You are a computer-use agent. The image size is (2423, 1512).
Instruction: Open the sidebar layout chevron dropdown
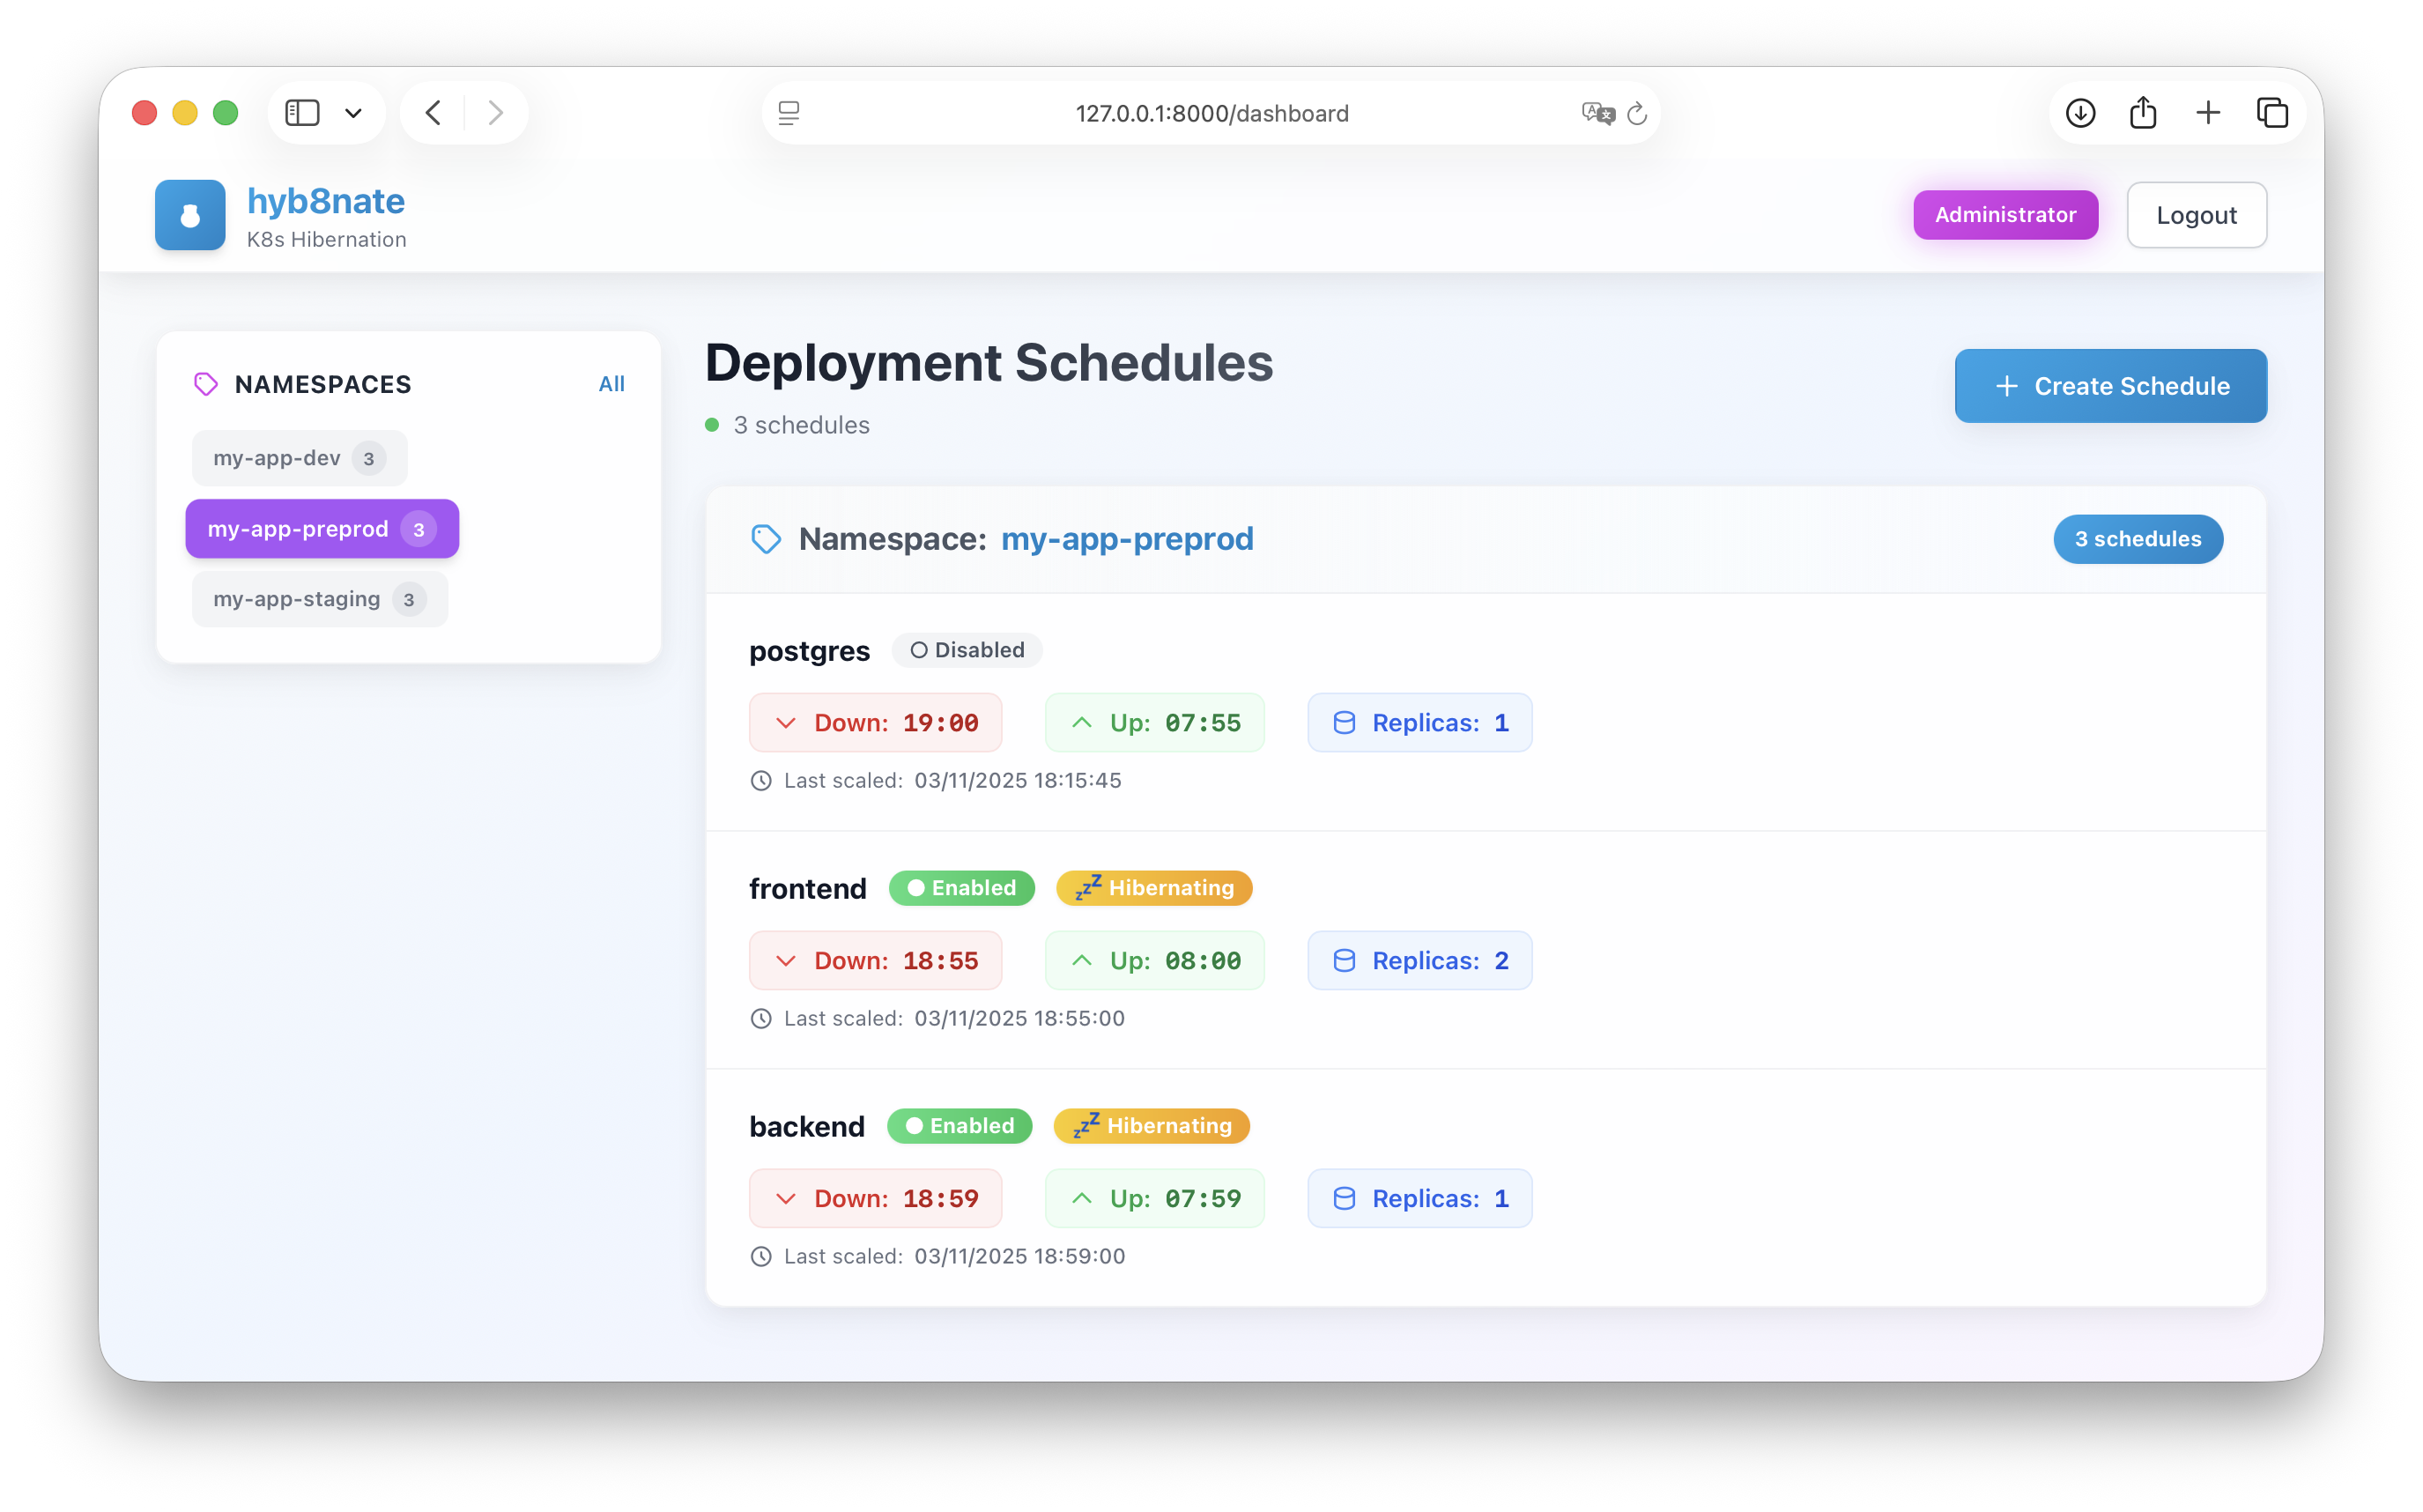click(354, 113)
